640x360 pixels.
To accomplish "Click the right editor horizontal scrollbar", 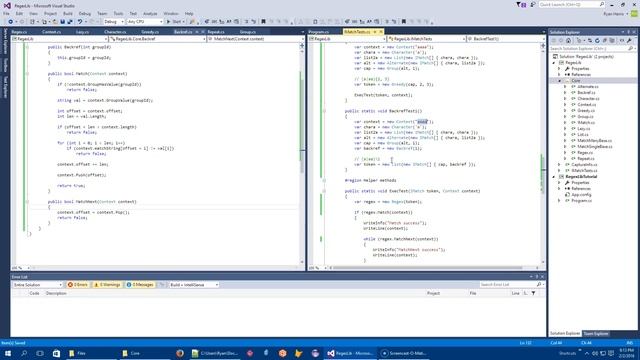I will (427, 268).
